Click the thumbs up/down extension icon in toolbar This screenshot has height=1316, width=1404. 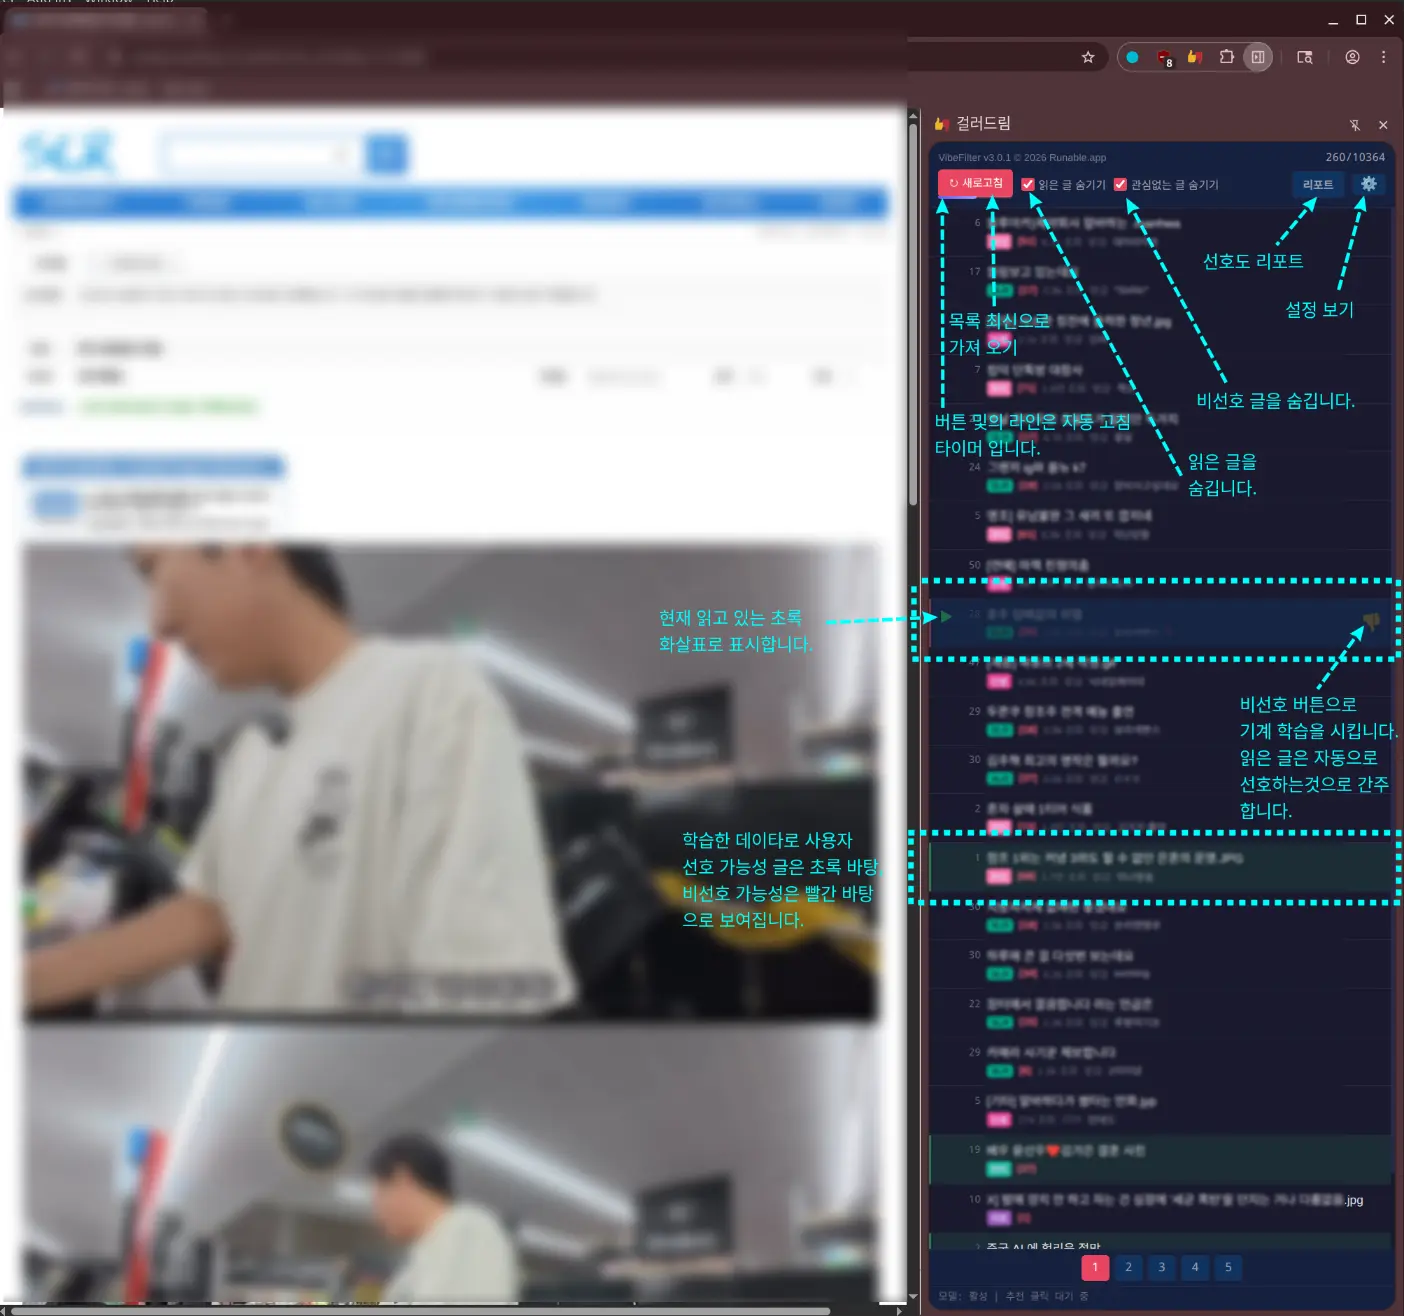pyautogui.click(x=1194, y=57)
